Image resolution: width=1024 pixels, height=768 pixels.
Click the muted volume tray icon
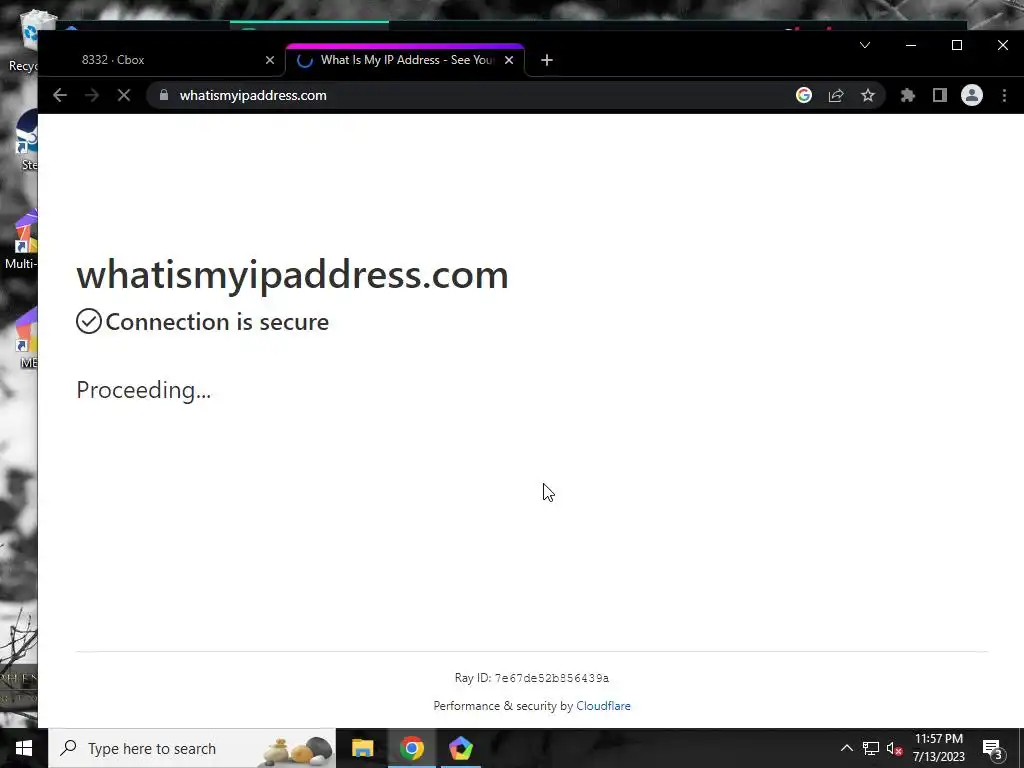tap(895, 748)
